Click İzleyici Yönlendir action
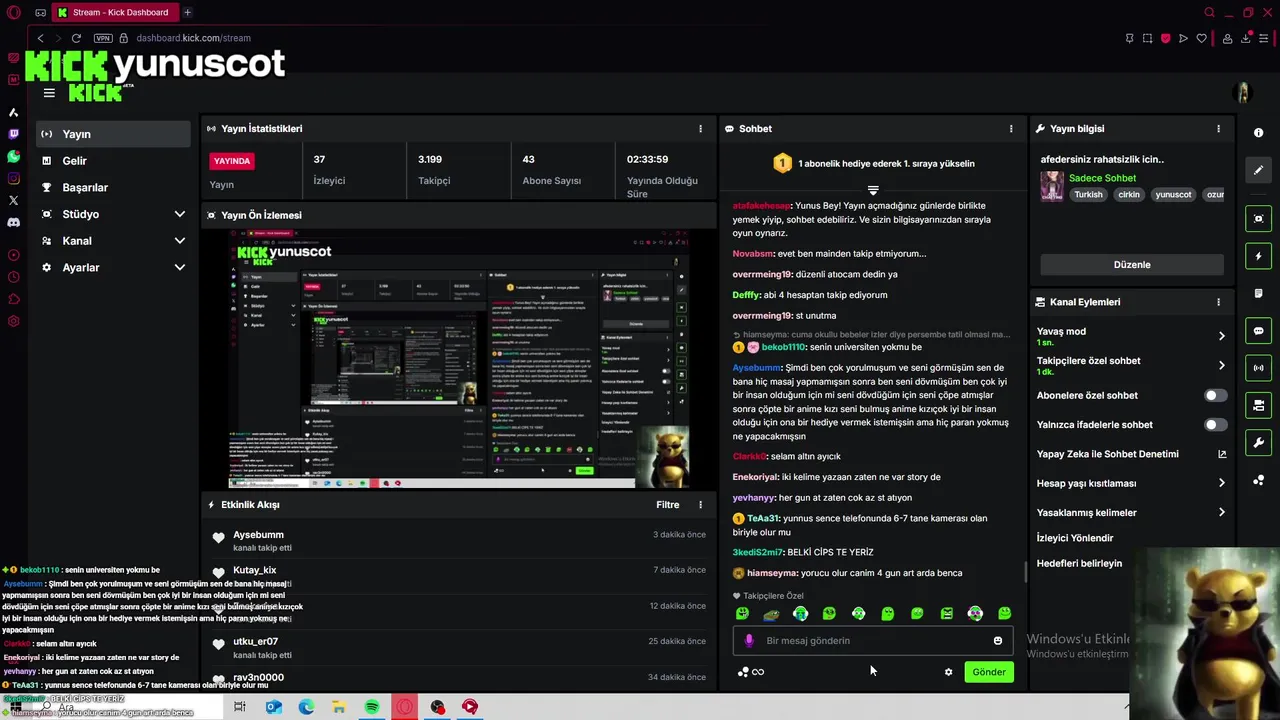 (x=1074, y=538)
